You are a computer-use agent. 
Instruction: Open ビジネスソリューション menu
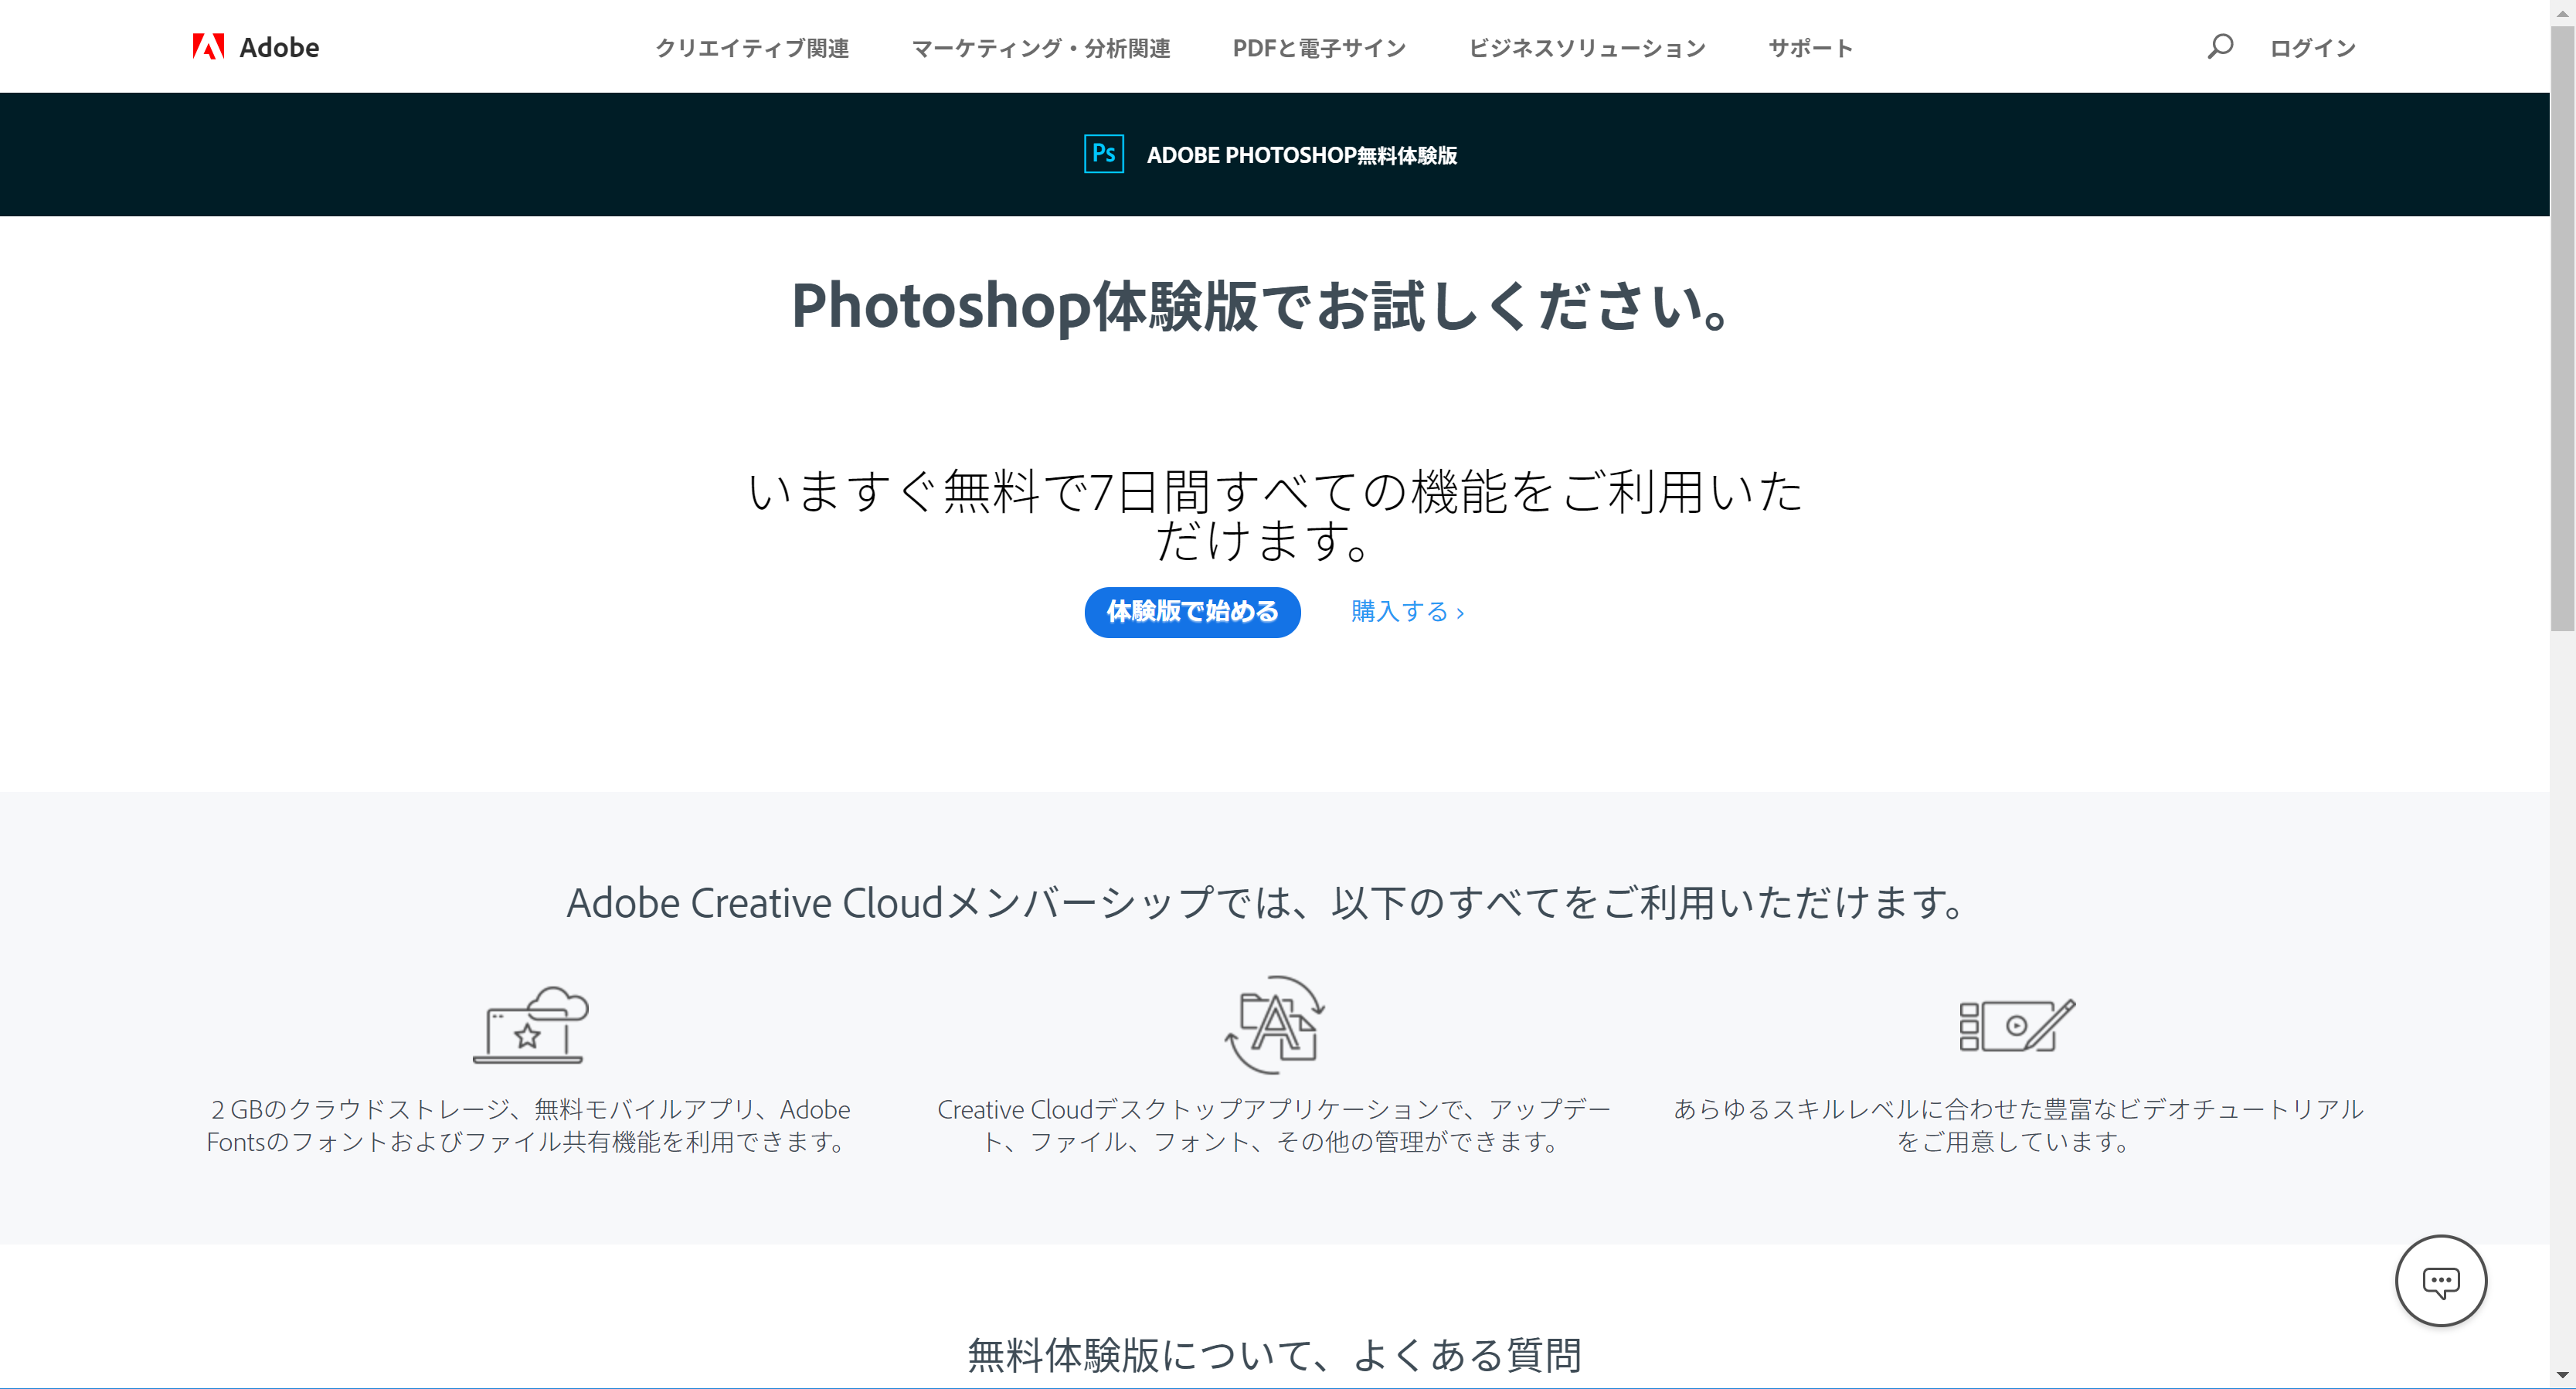1587,48
